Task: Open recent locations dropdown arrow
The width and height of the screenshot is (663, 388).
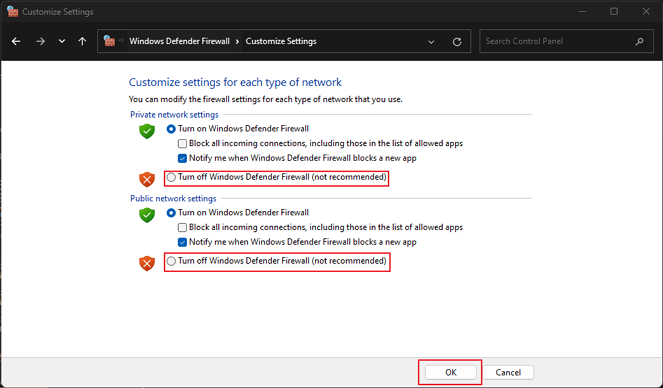Action: [x=62, y=41]
